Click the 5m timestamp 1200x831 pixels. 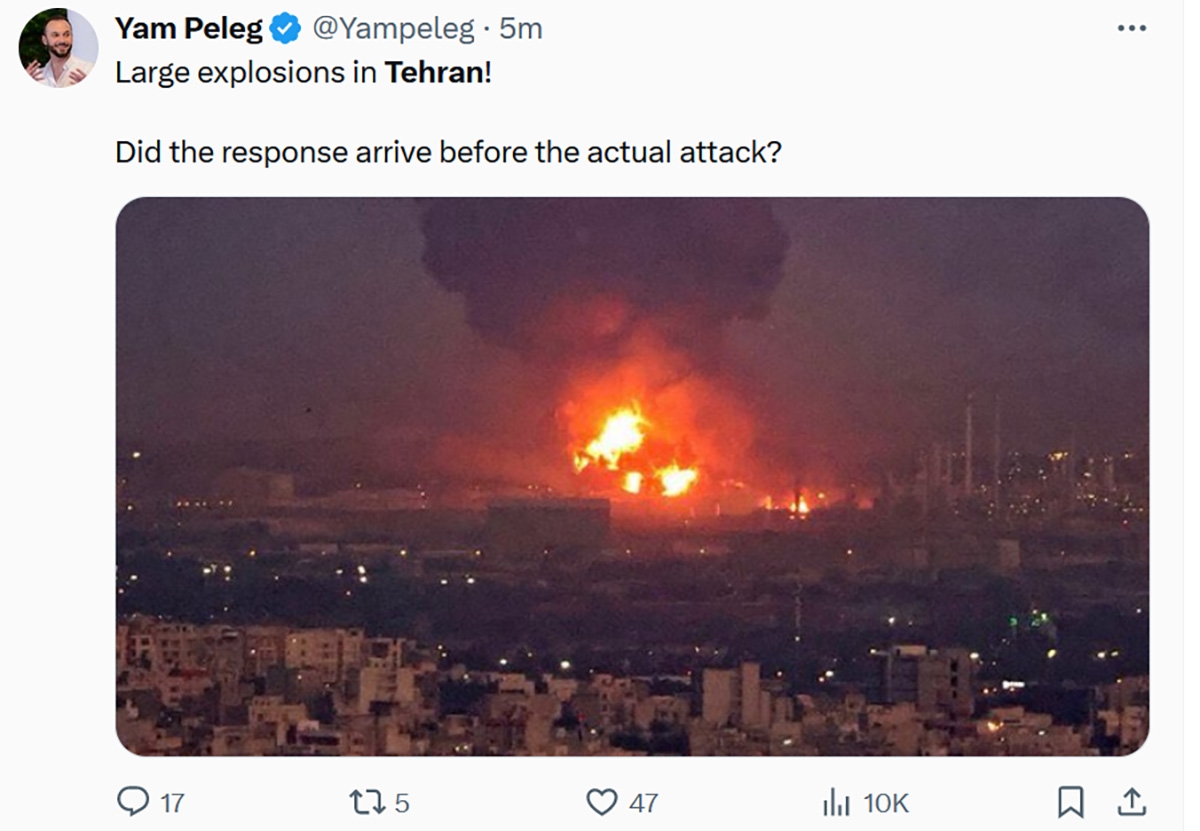(520, 29)
